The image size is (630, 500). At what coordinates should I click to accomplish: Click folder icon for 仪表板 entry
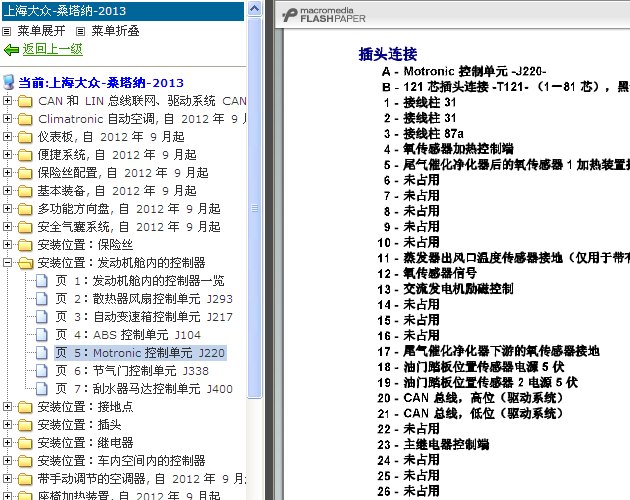[25, 137]
